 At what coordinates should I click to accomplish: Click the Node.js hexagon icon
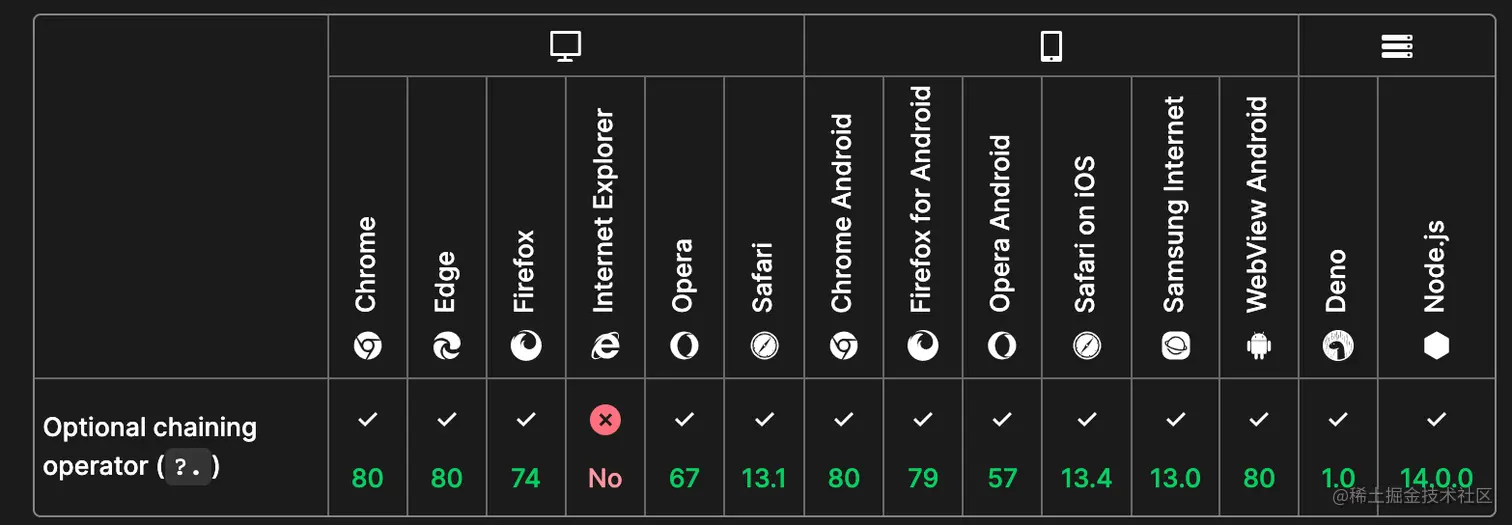1436,347
